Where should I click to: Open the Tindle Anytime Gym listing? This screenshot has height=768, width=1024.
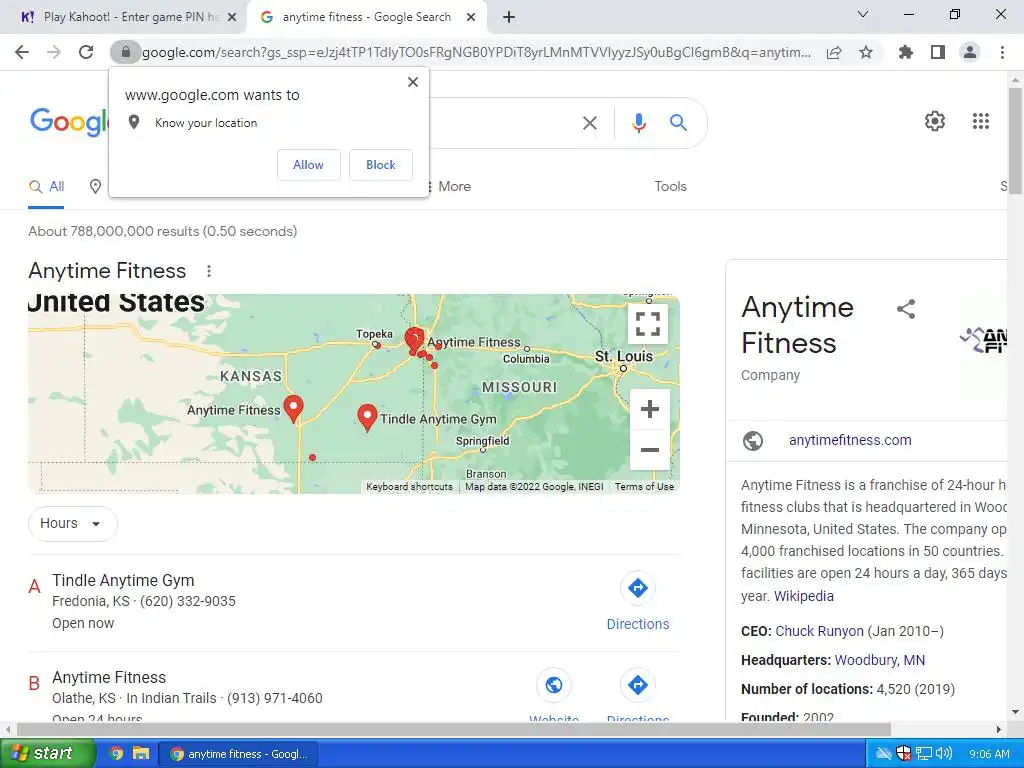123,581
